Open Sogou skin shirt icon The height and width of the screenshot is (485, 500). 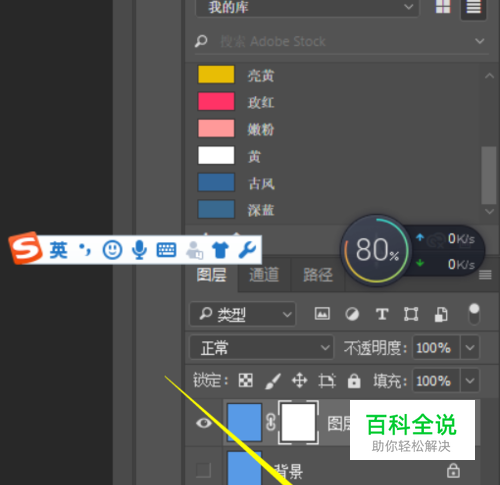point(221,250)
